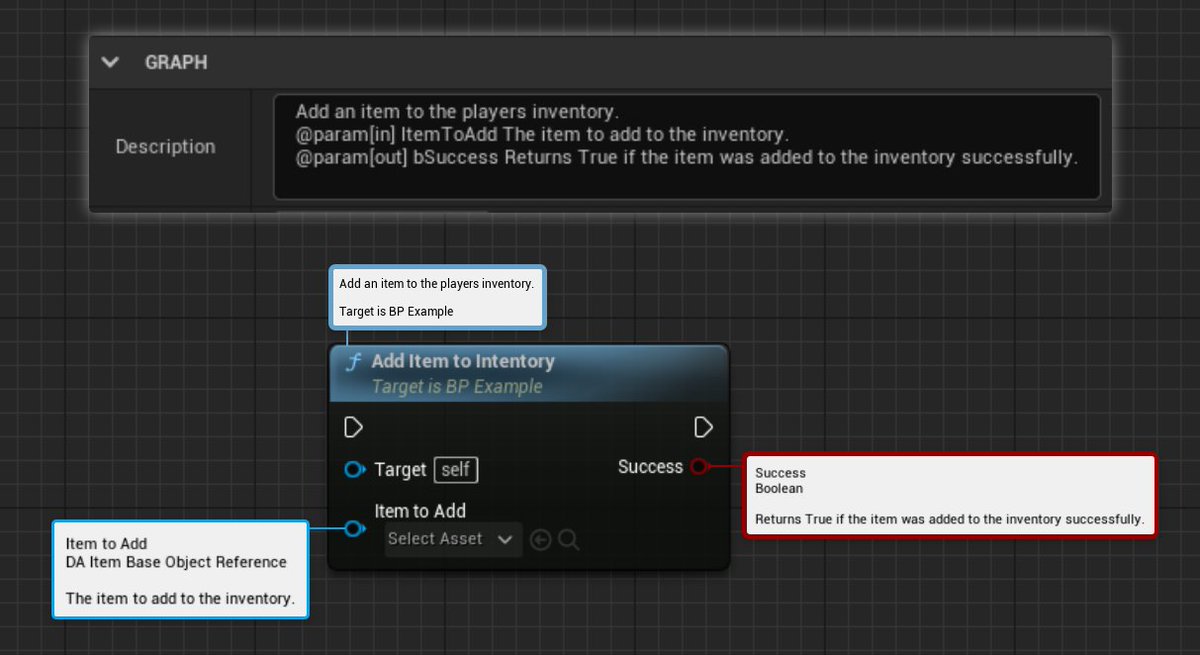Click the Description text field
This screenshot has height=655, width=1200.
pyautogui.click(x=687, y=147)
